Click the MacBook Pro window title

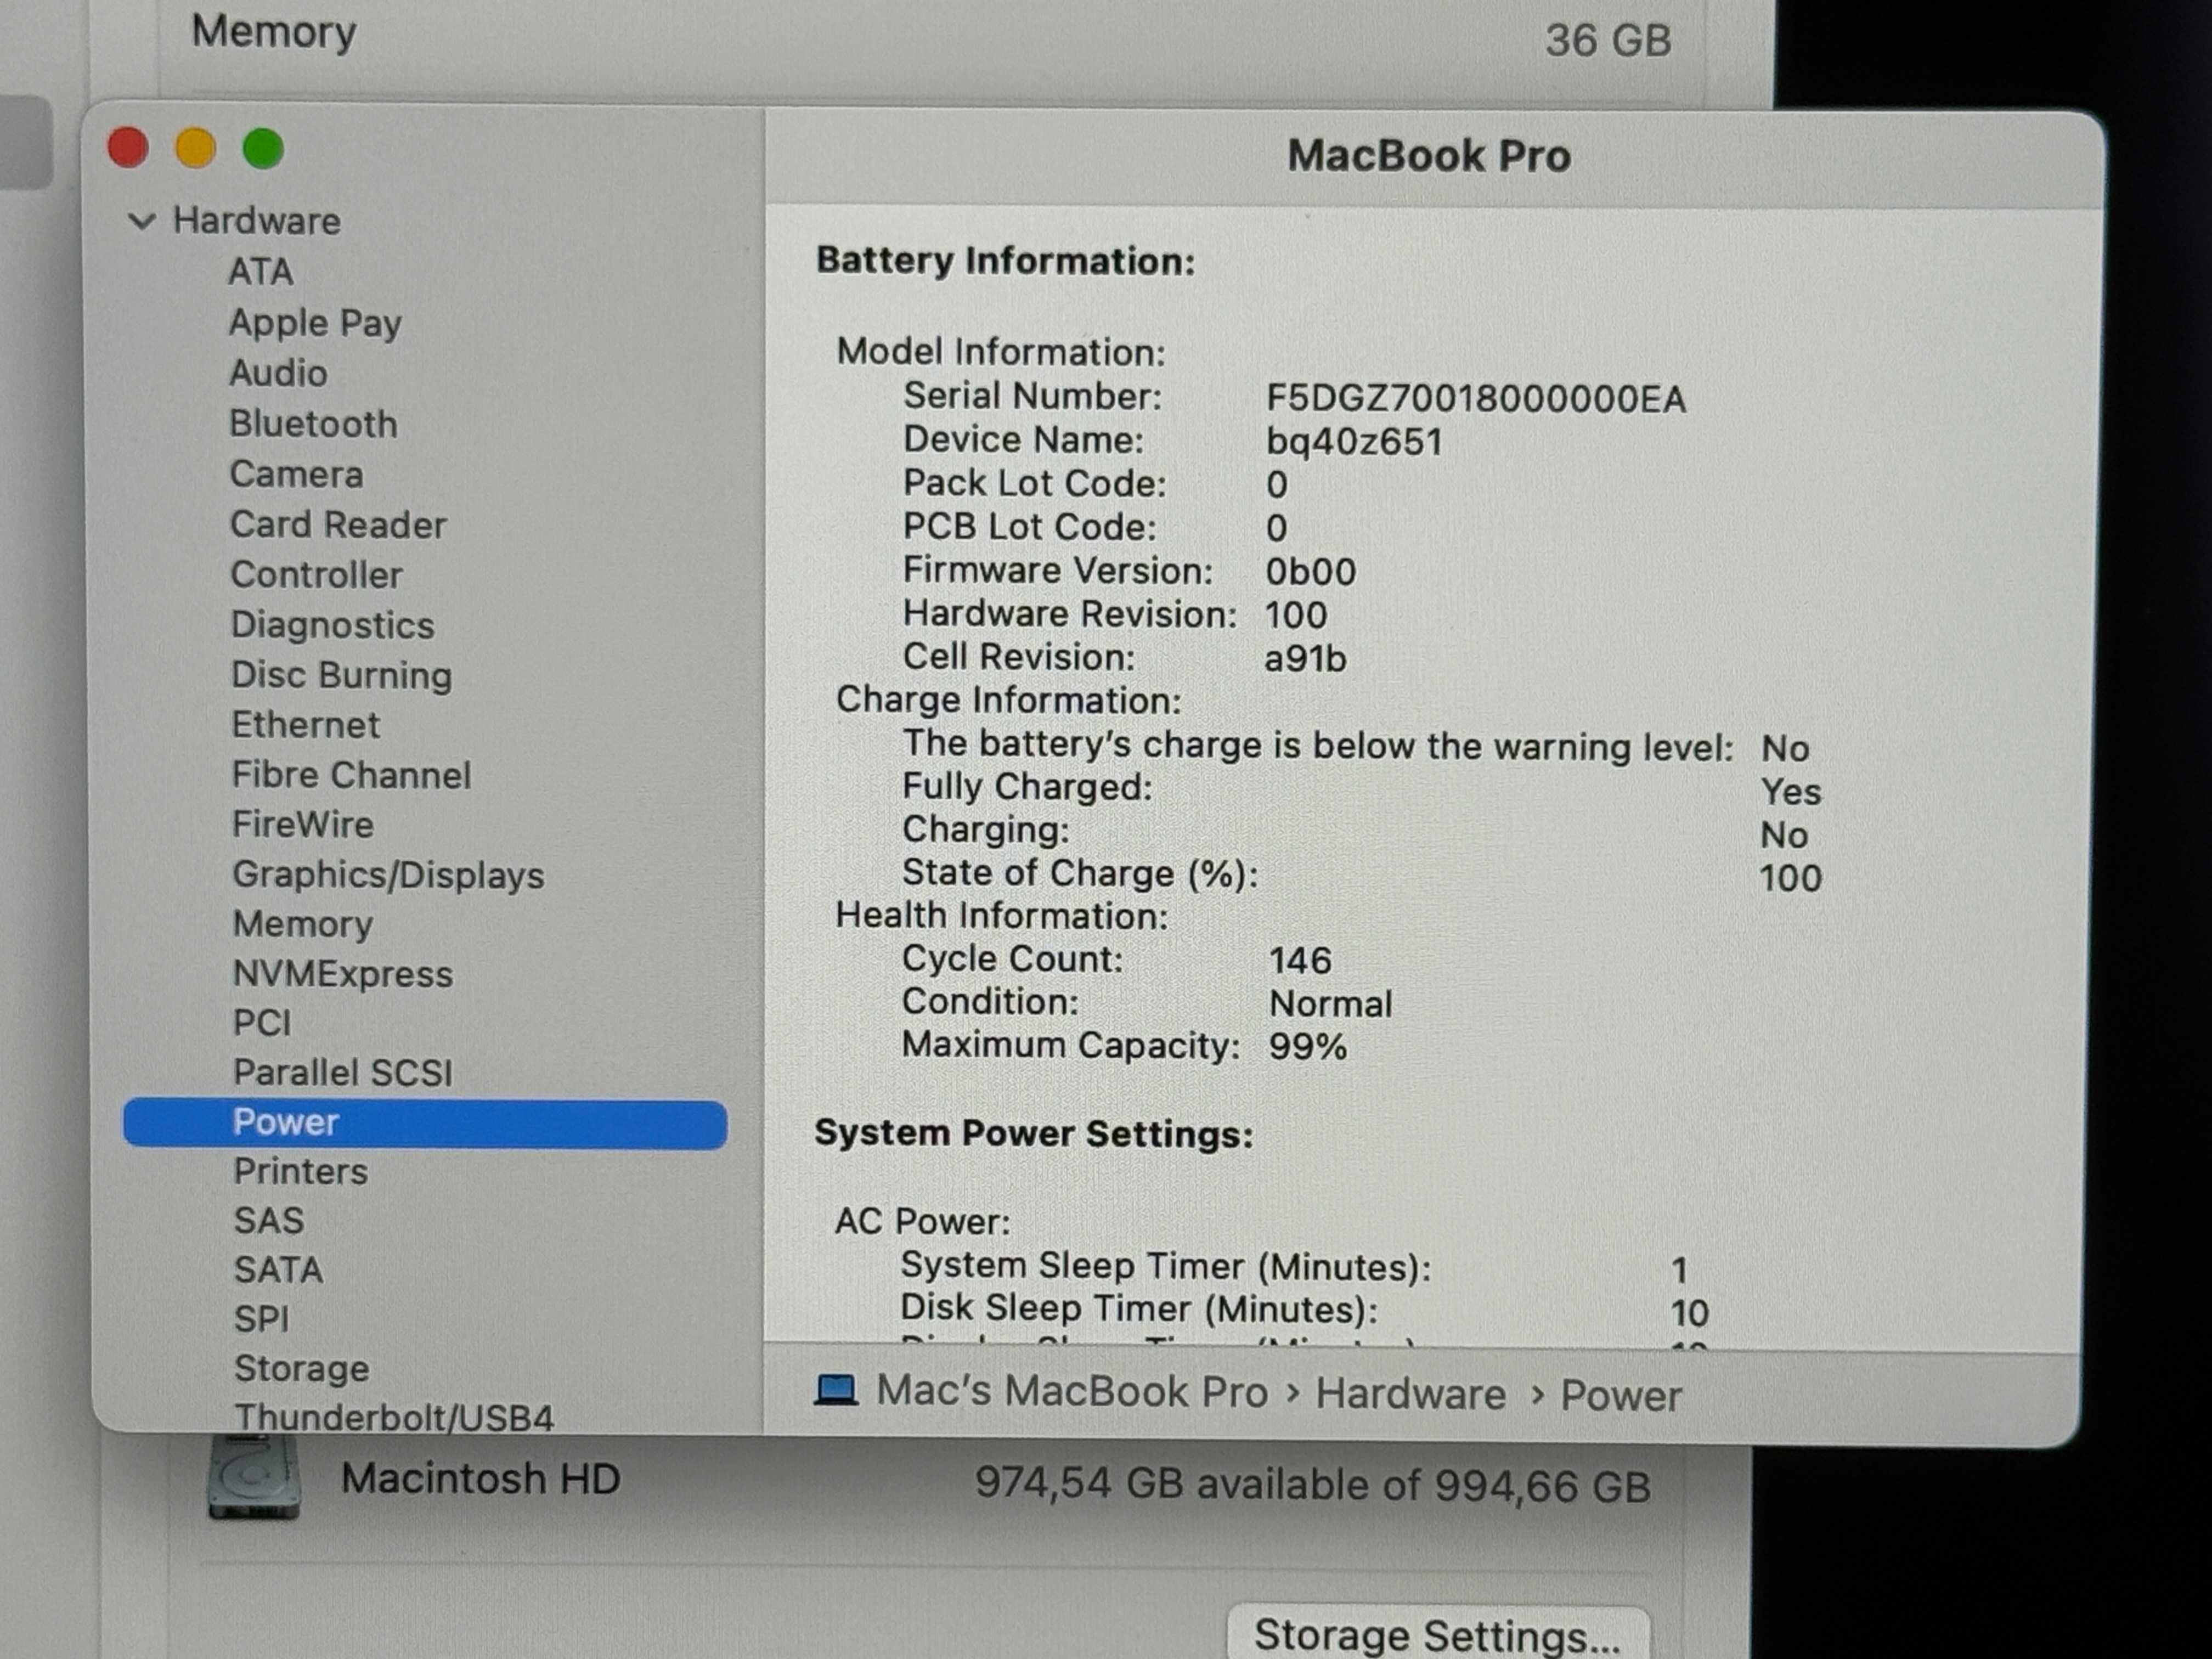(1429, 156)
